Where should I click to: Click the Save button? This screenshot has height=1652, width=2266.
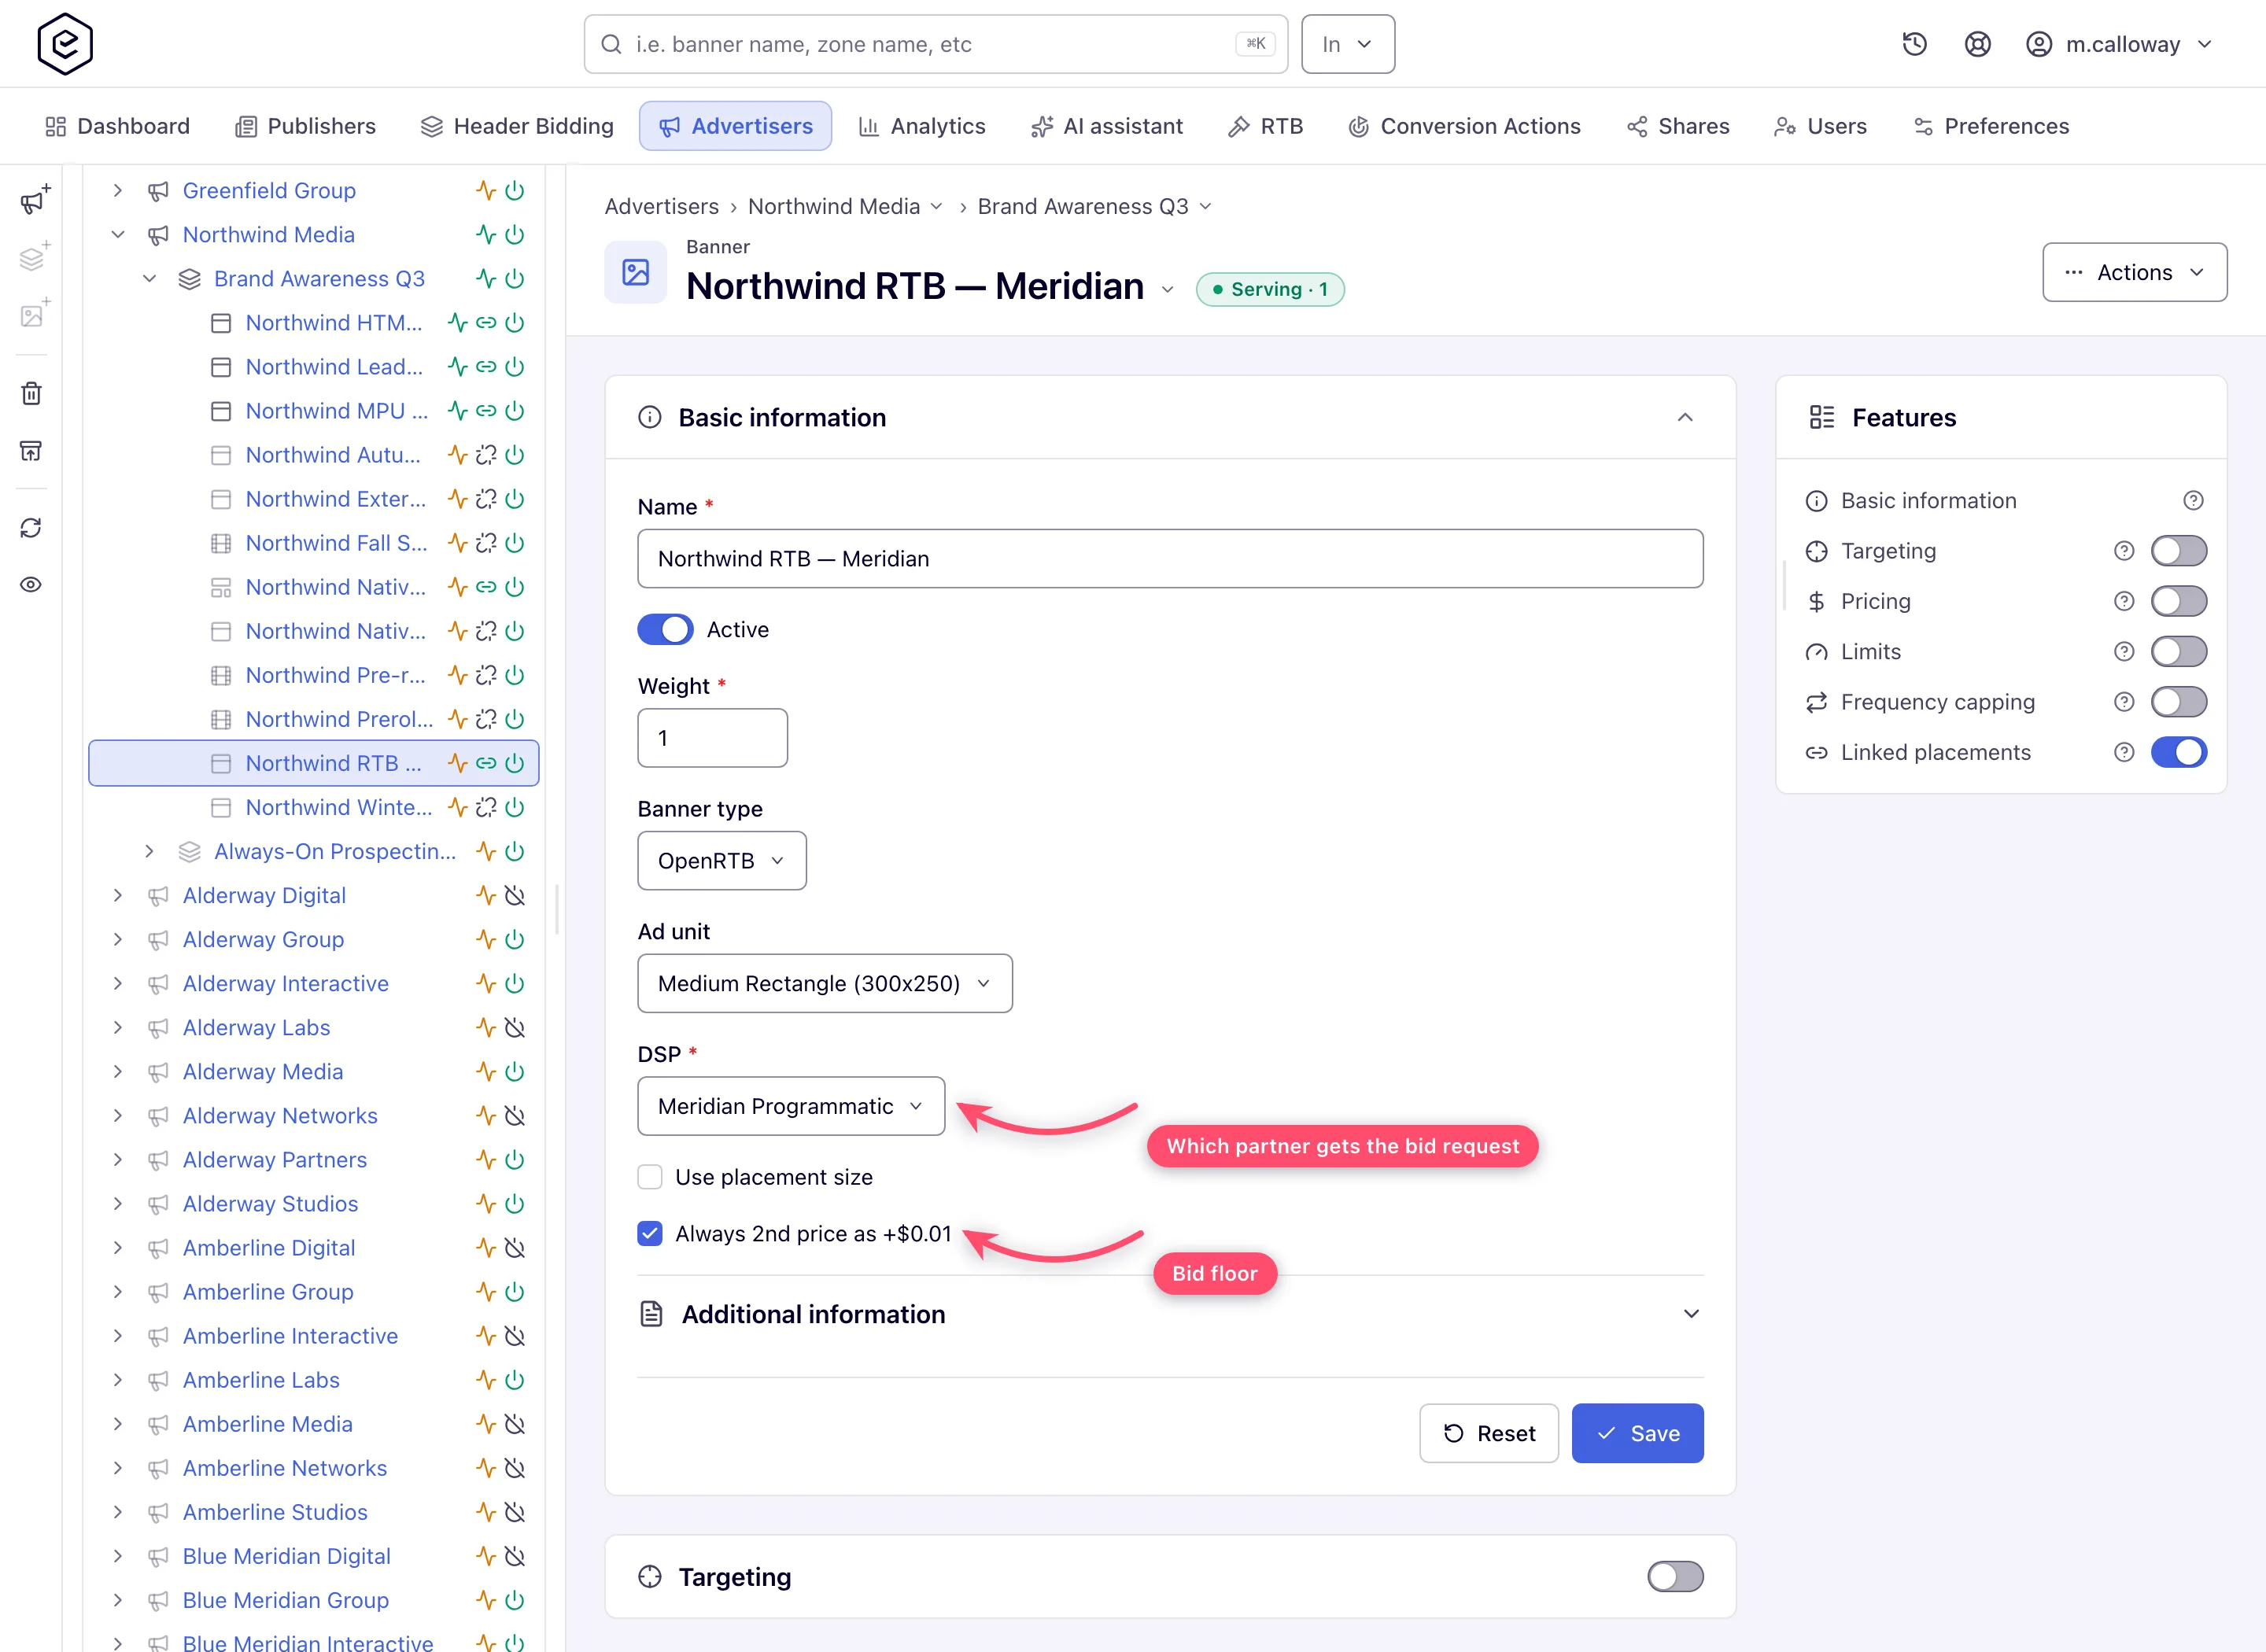pyautogui.click(x=1637, y=1432)
